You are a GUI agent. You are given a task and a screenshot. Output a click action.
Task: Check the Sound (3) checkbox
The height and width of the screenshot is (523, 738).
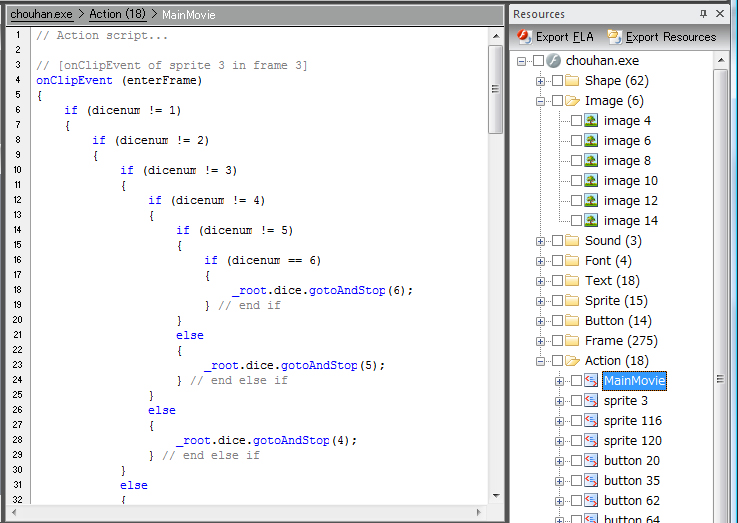[557, 241]
